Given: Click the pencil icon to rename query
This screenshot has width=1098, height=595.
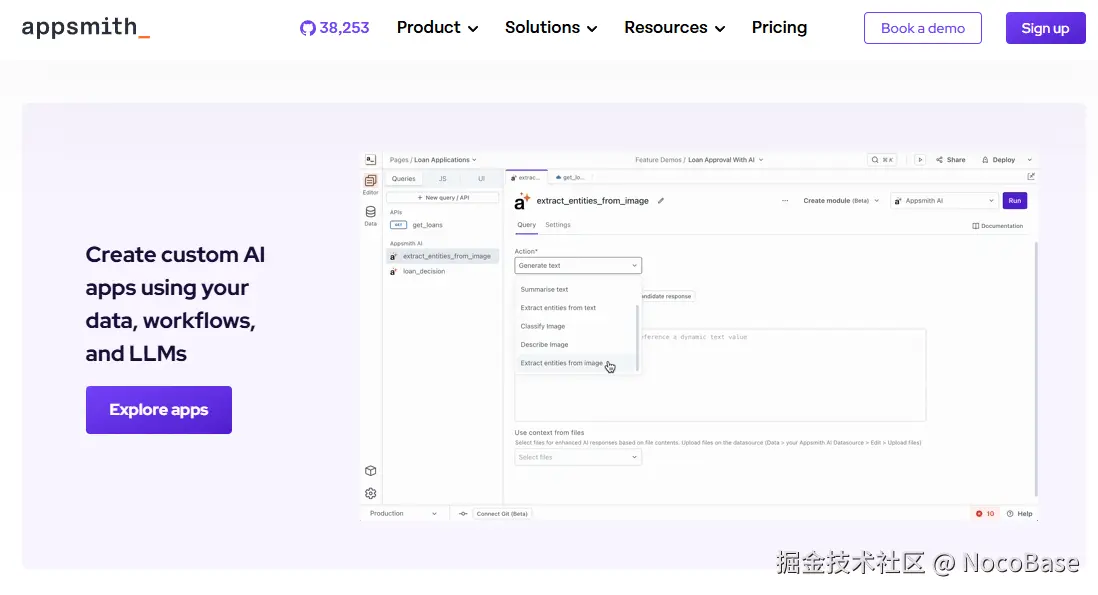Looking at the screenshot, I should [660, 201].
